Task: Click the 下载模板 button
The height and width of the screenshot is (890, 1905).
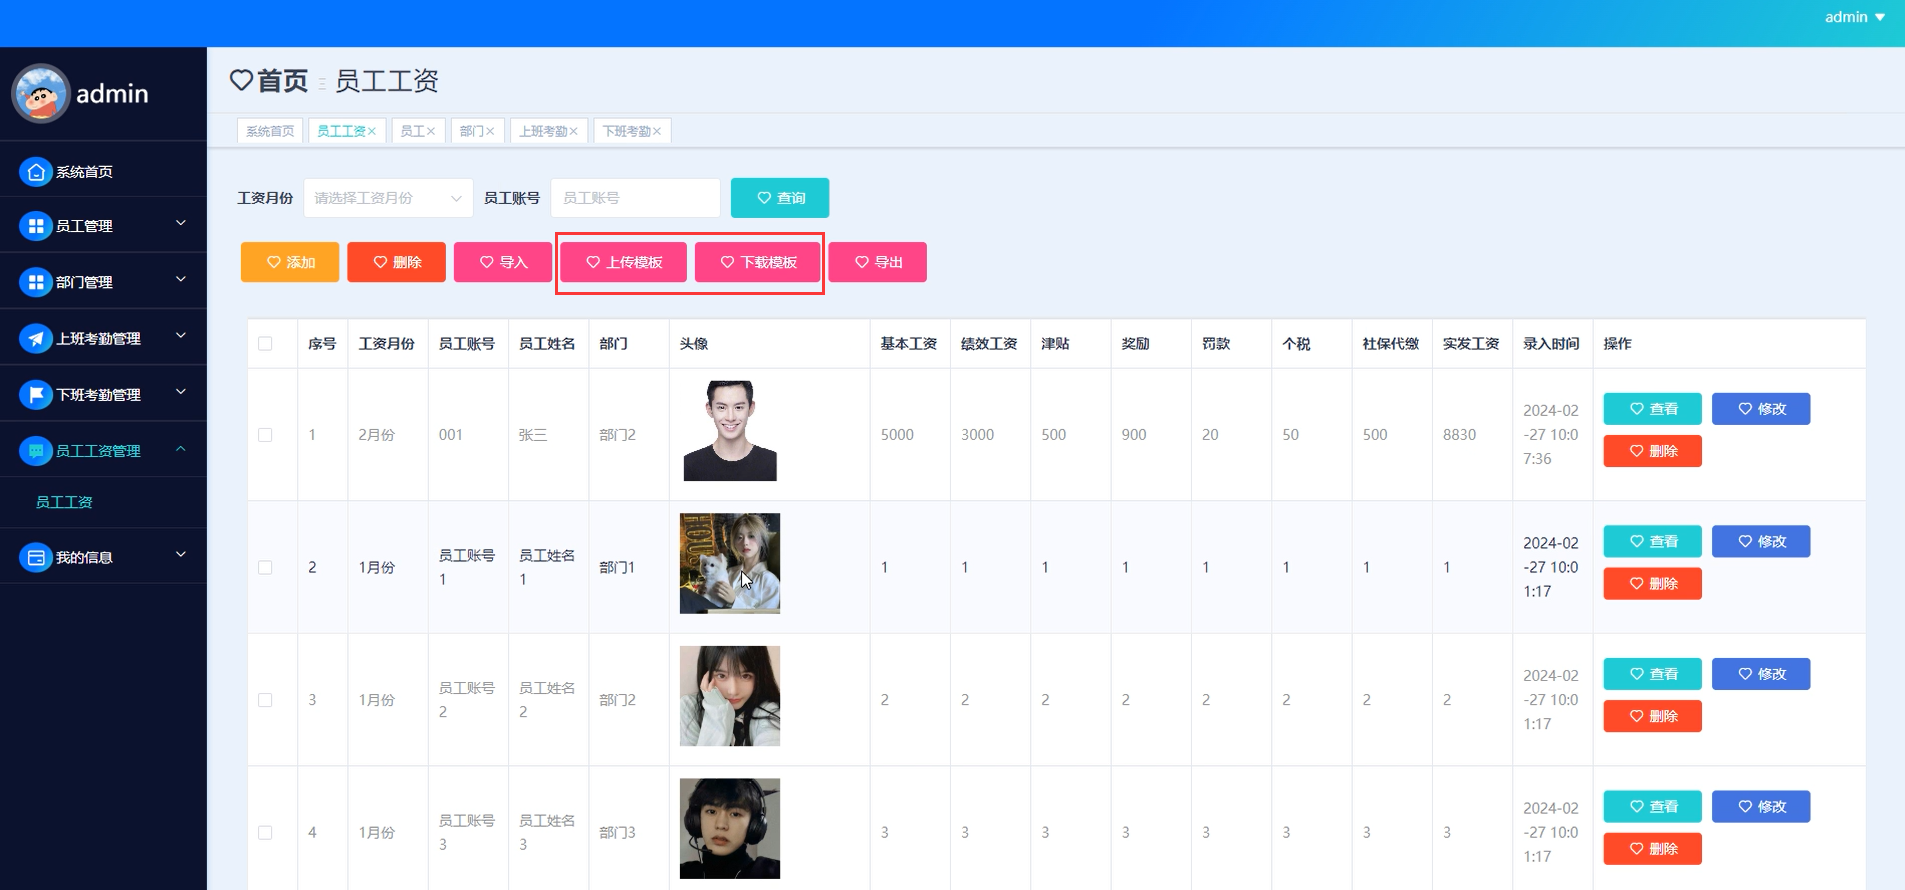Action: tap(758, 262)
